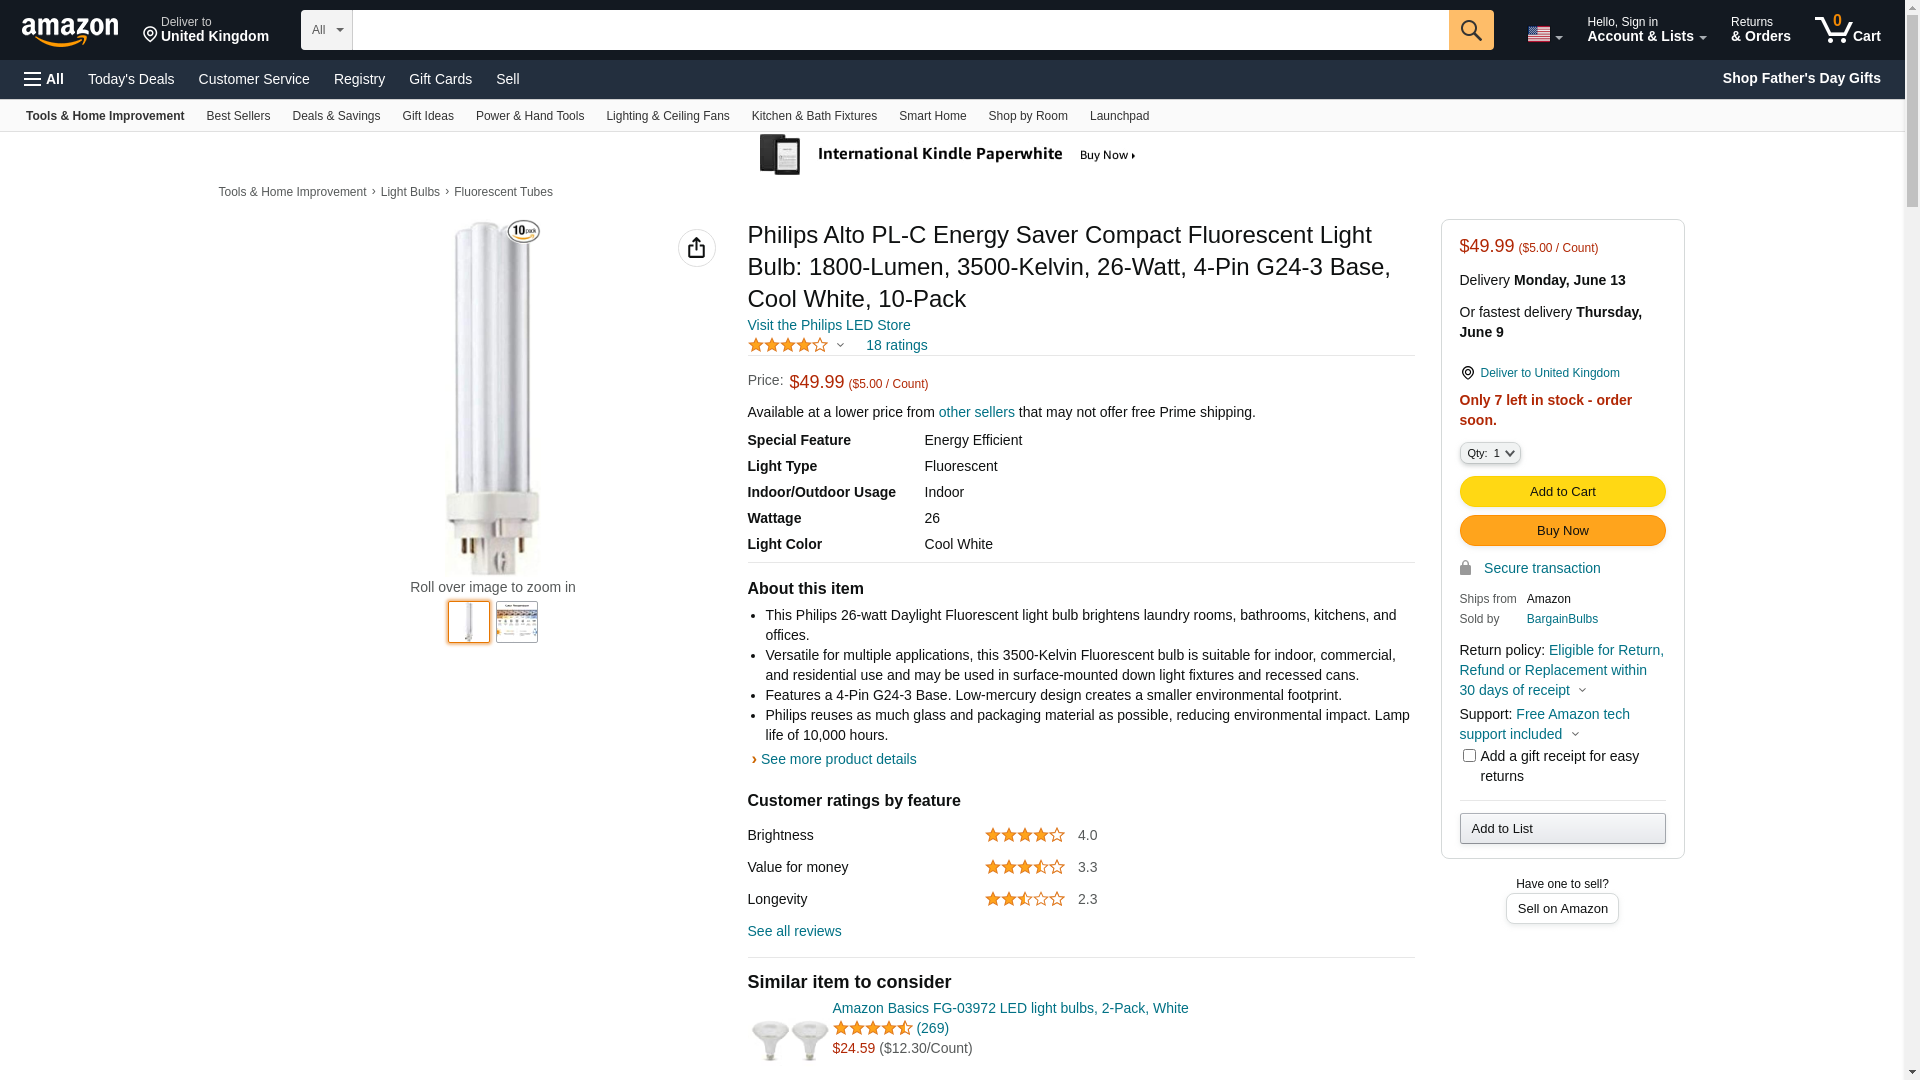Click the Deliver to United Kingdom location link
The image size is (1920, 1080).
(x=205, y=30)
